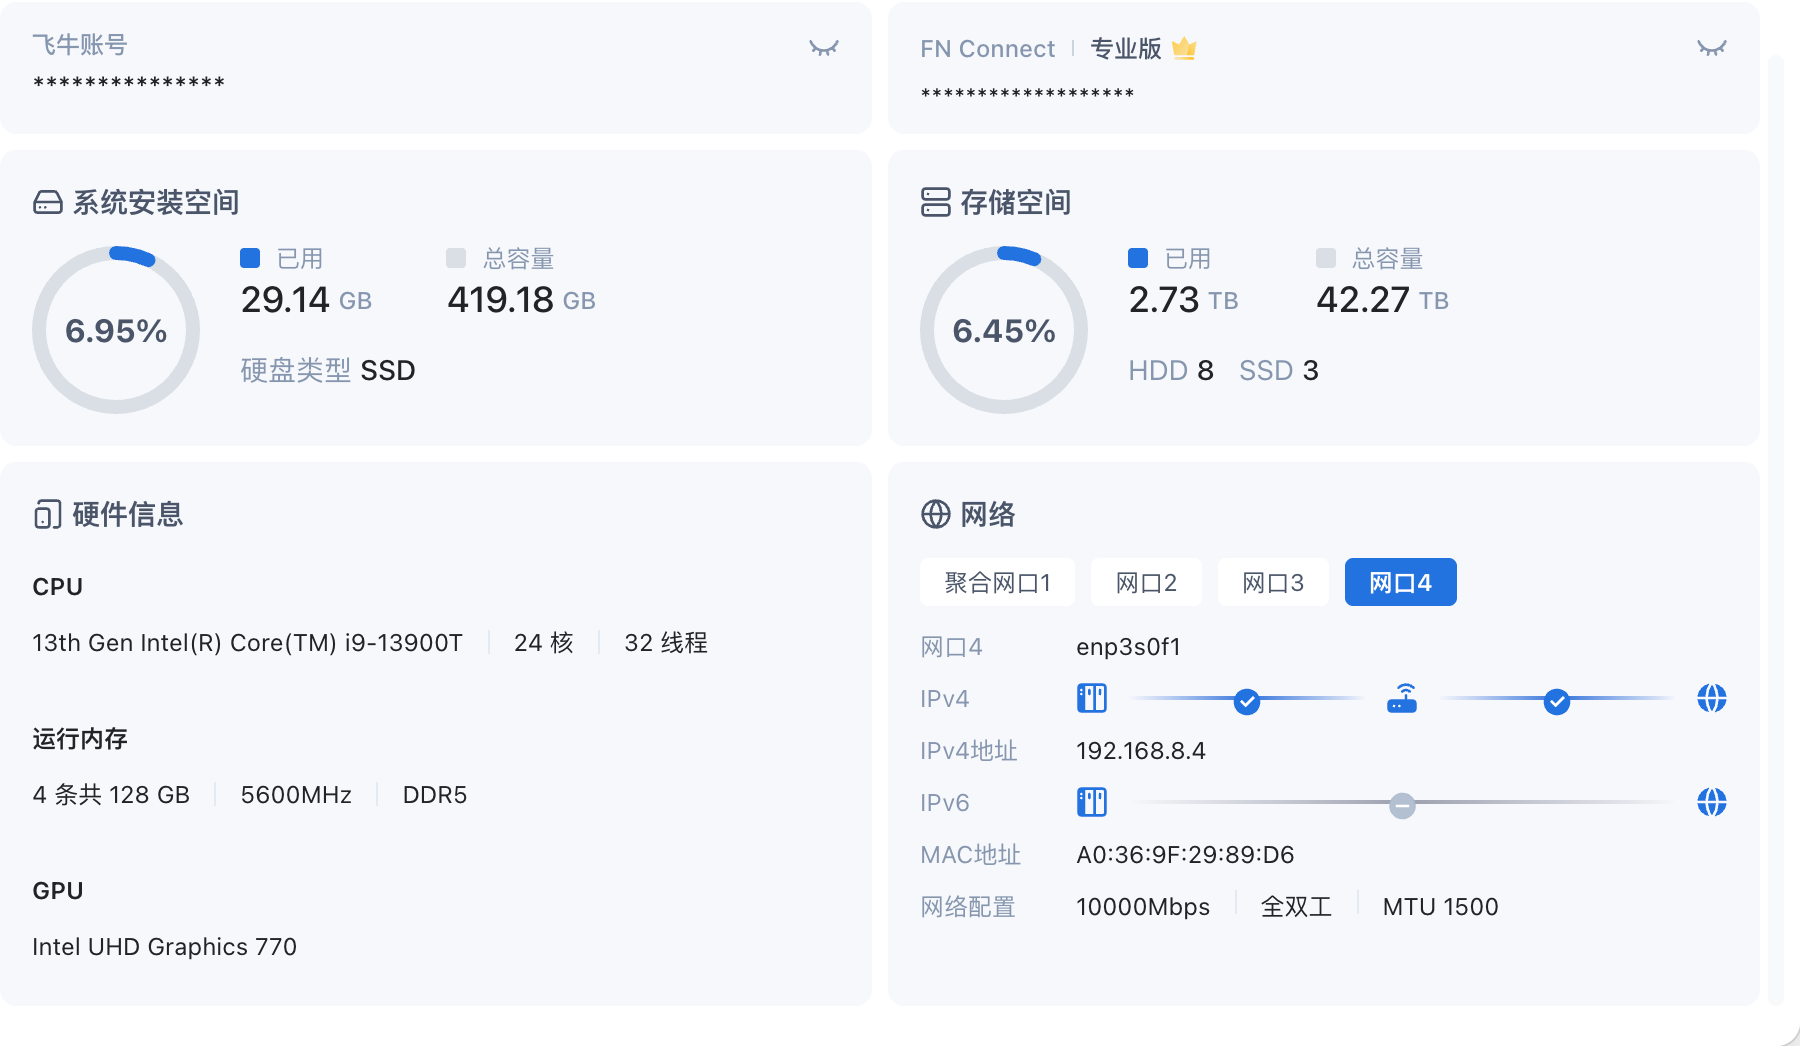Click the IPv4 internet globe icon
This screenshot has height=1046, width=1800.
point(1711,699)
